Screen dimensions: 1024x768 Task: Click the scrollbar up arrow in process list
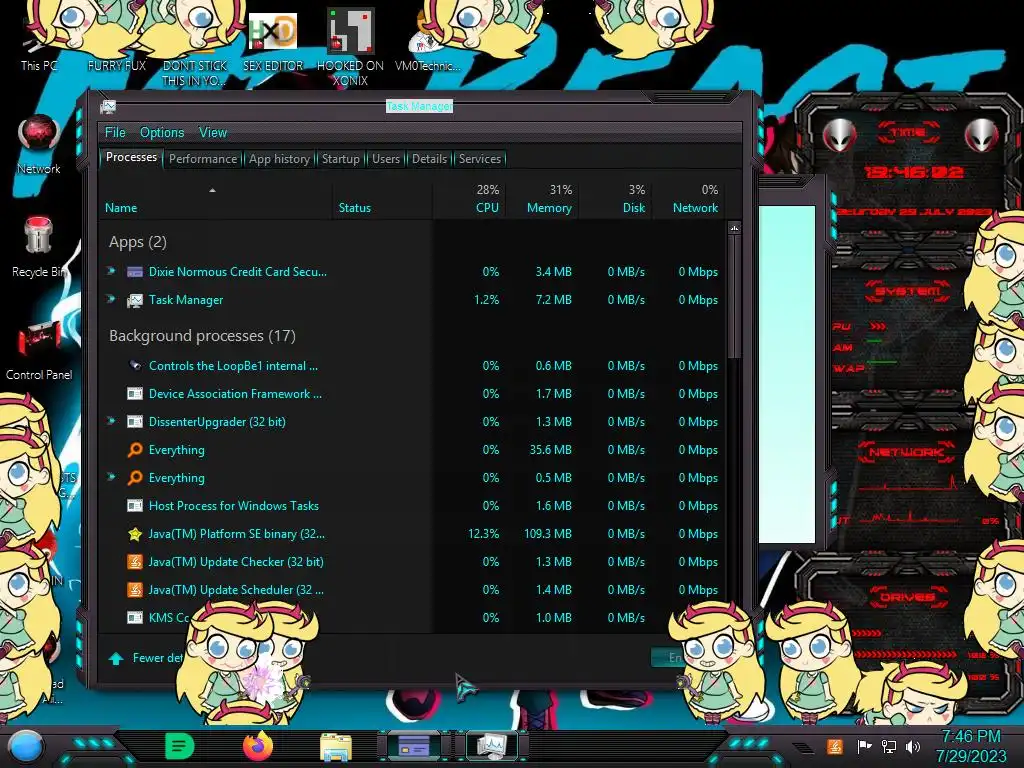click(x=734, y=229)
